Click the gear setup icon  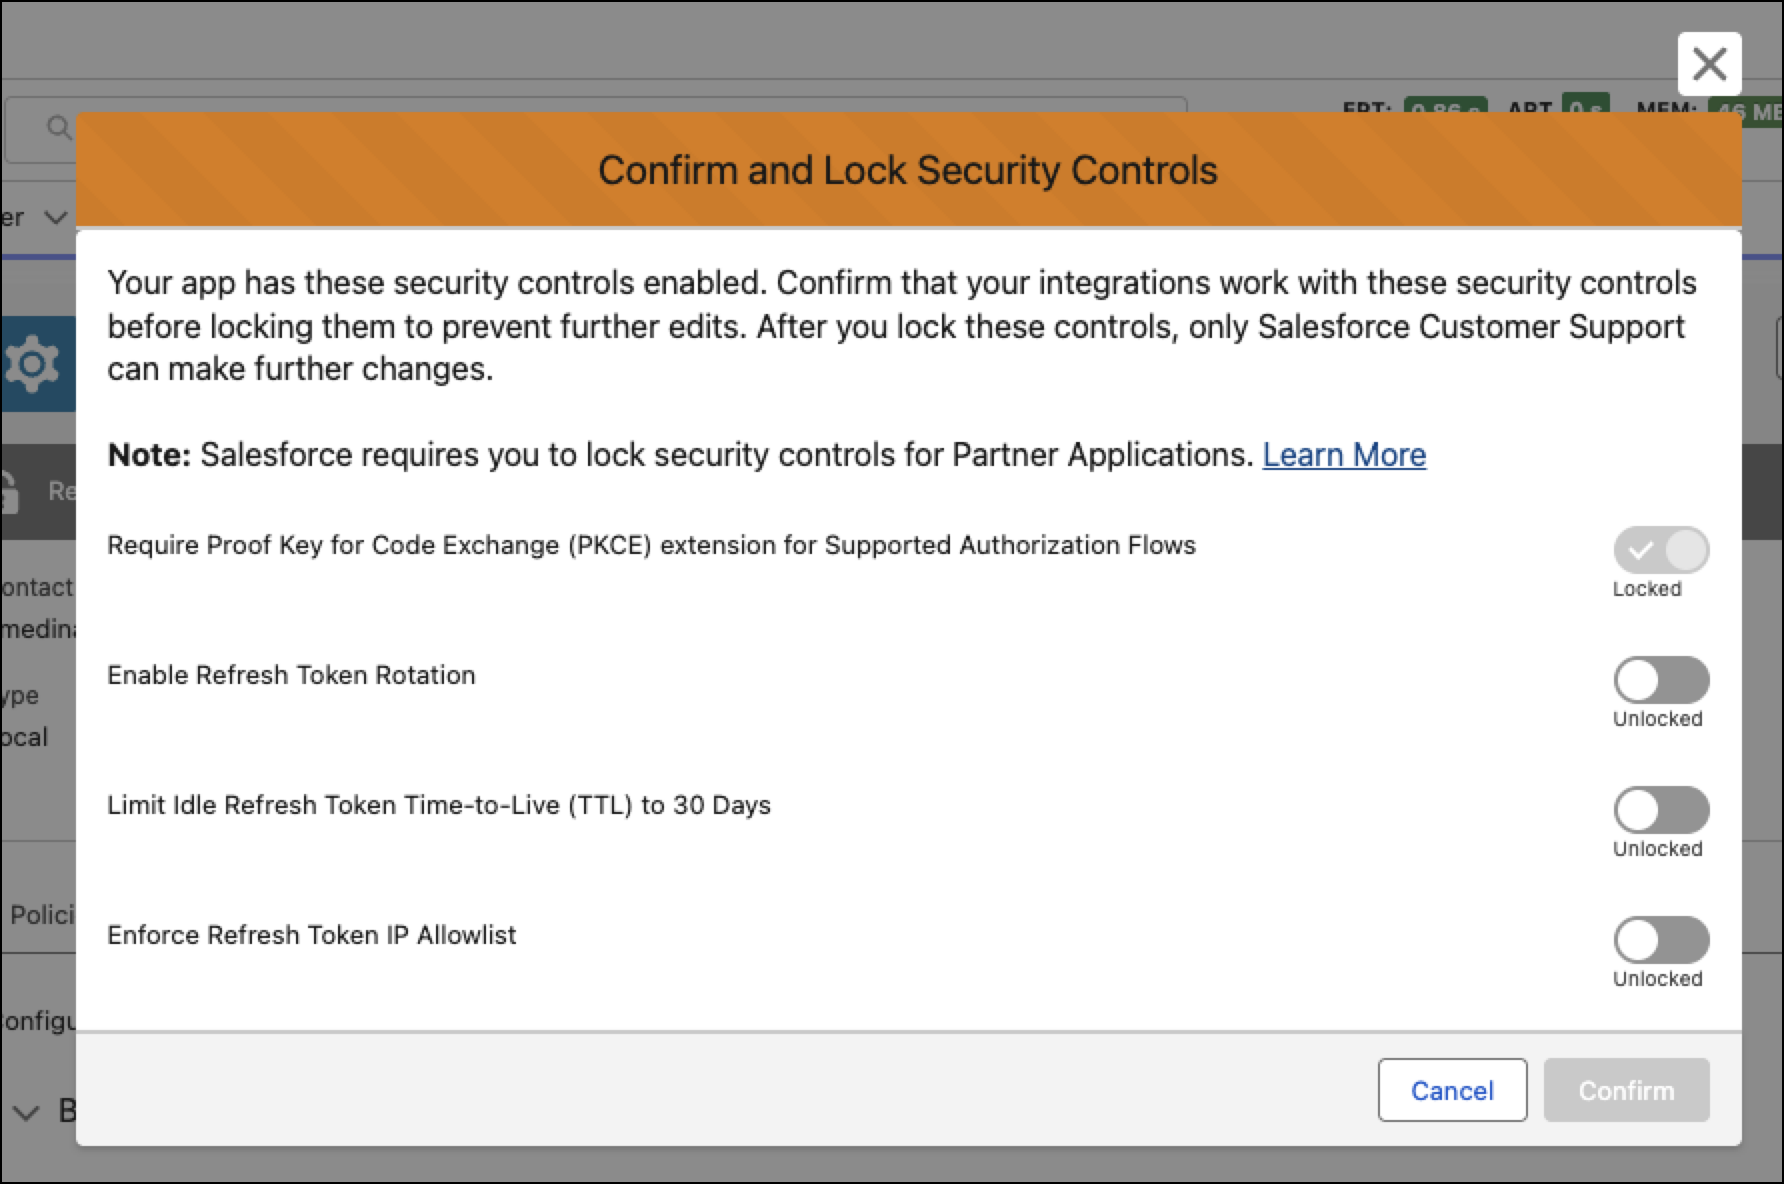pos(32,364)
